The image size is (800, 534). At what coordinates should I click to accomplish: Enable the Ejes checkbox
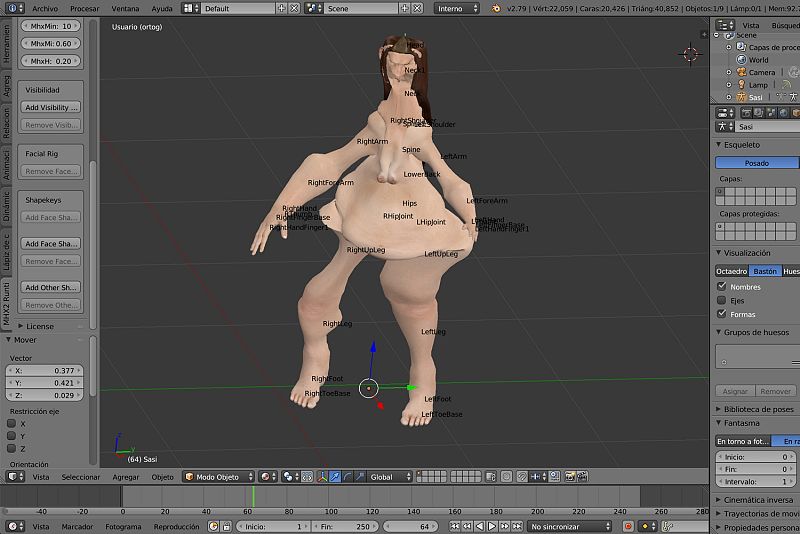click(x=722, y=300)
